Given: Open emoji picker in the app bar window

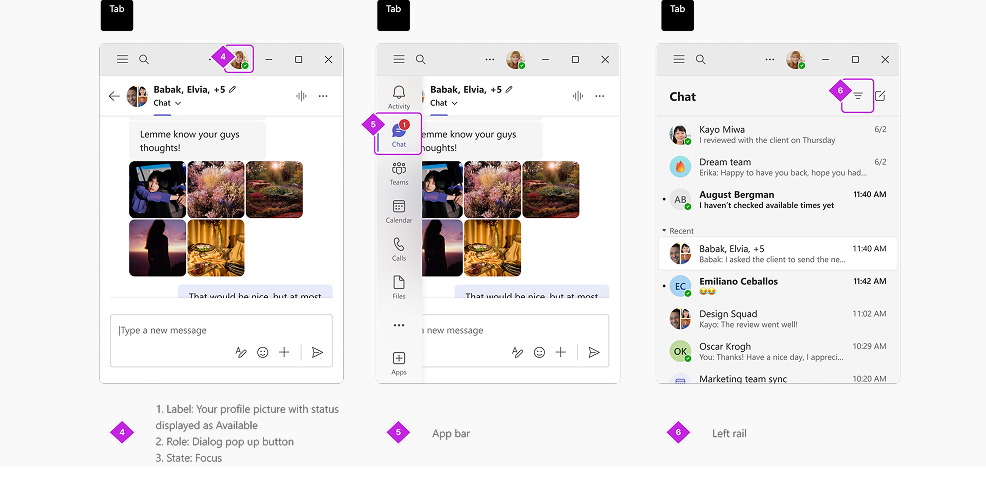Looking at the screenshot, I should (x=540, y=352).
